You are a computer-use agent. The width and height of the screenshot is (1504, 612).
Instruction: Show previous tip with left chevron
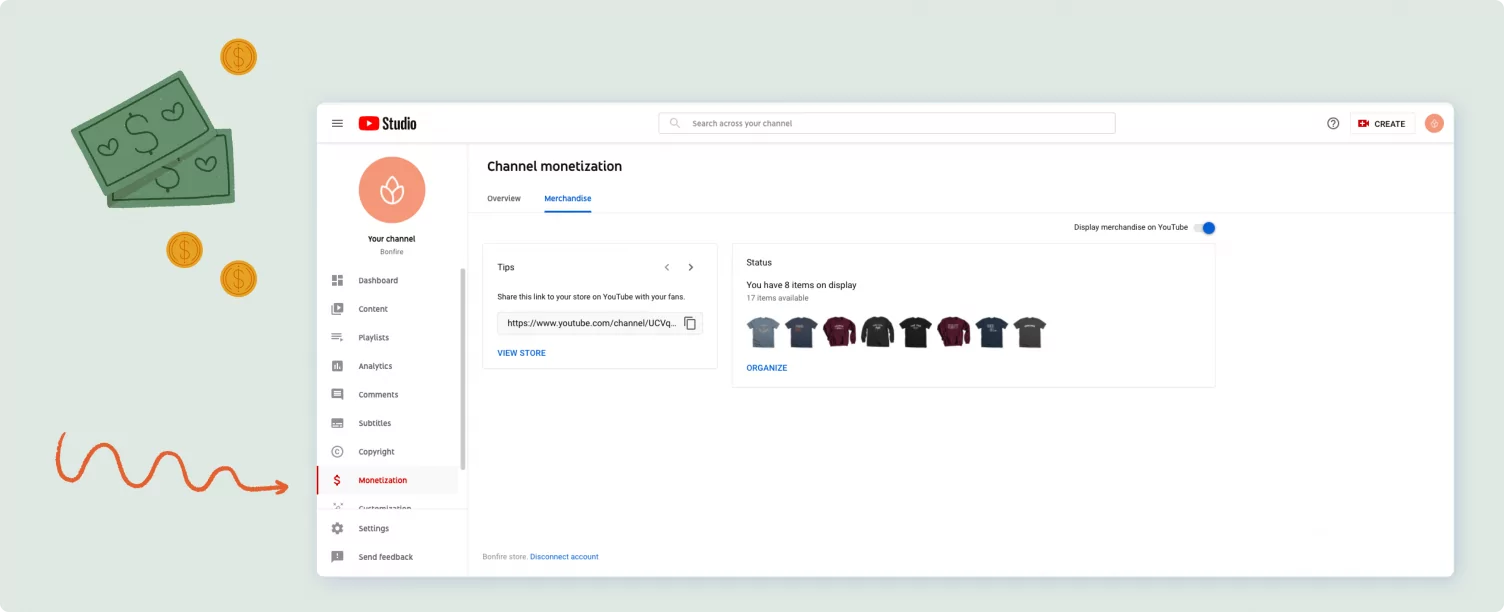coord(667,267)
